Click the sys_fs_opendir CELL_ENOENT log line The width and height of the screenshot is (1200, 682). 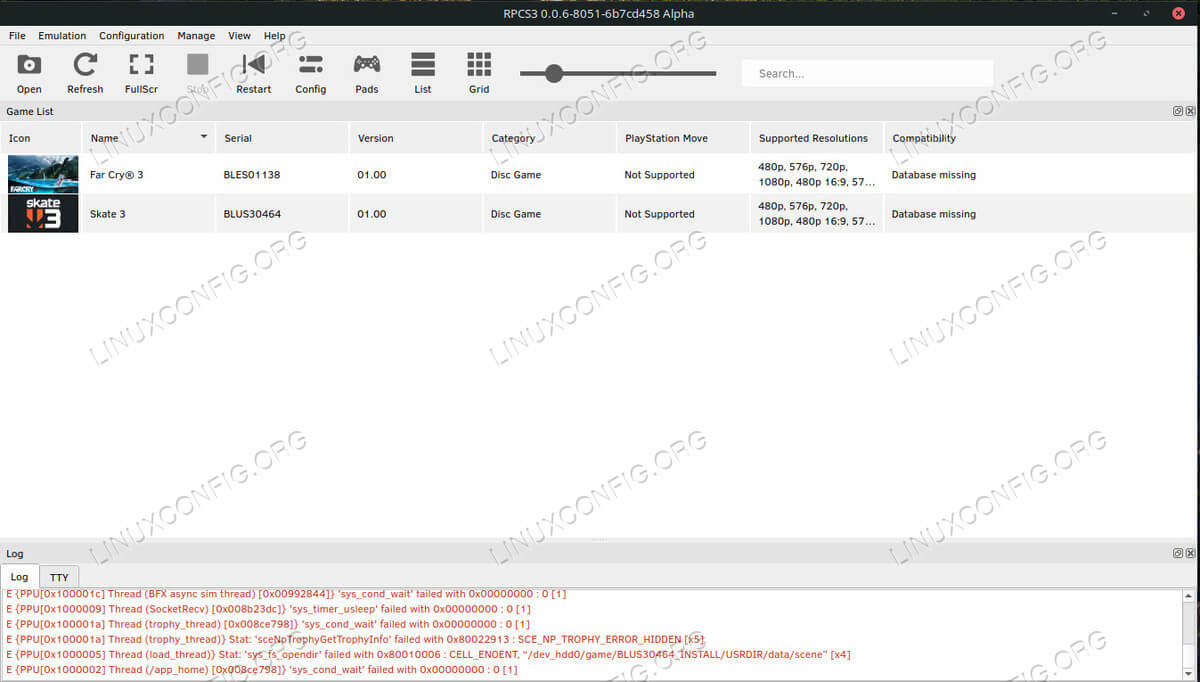pos(430,654)
